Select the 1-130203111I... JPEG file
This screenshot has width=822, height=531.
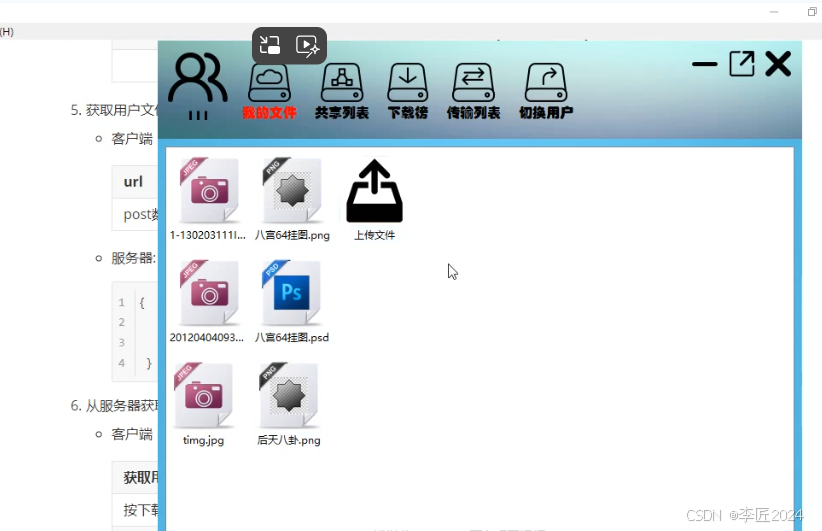(209, 191)
